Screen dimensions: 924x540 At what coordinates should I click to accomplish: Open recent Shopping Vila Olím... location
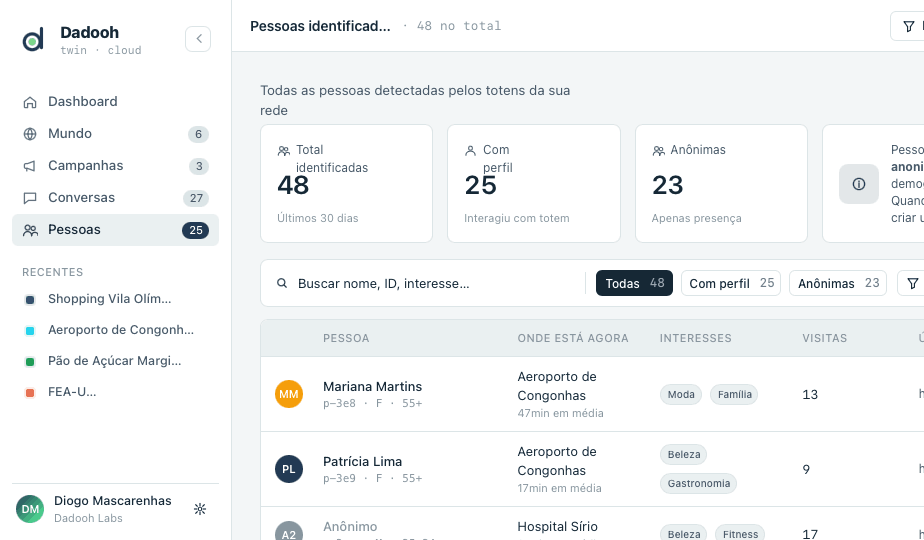116,299
